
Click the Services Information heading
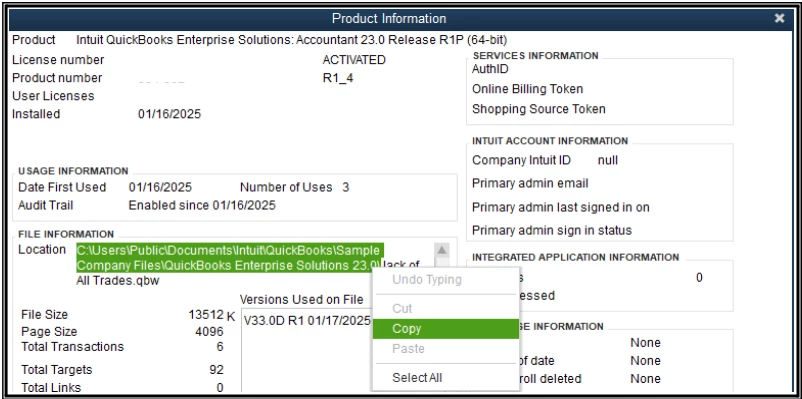coord(535,56)
